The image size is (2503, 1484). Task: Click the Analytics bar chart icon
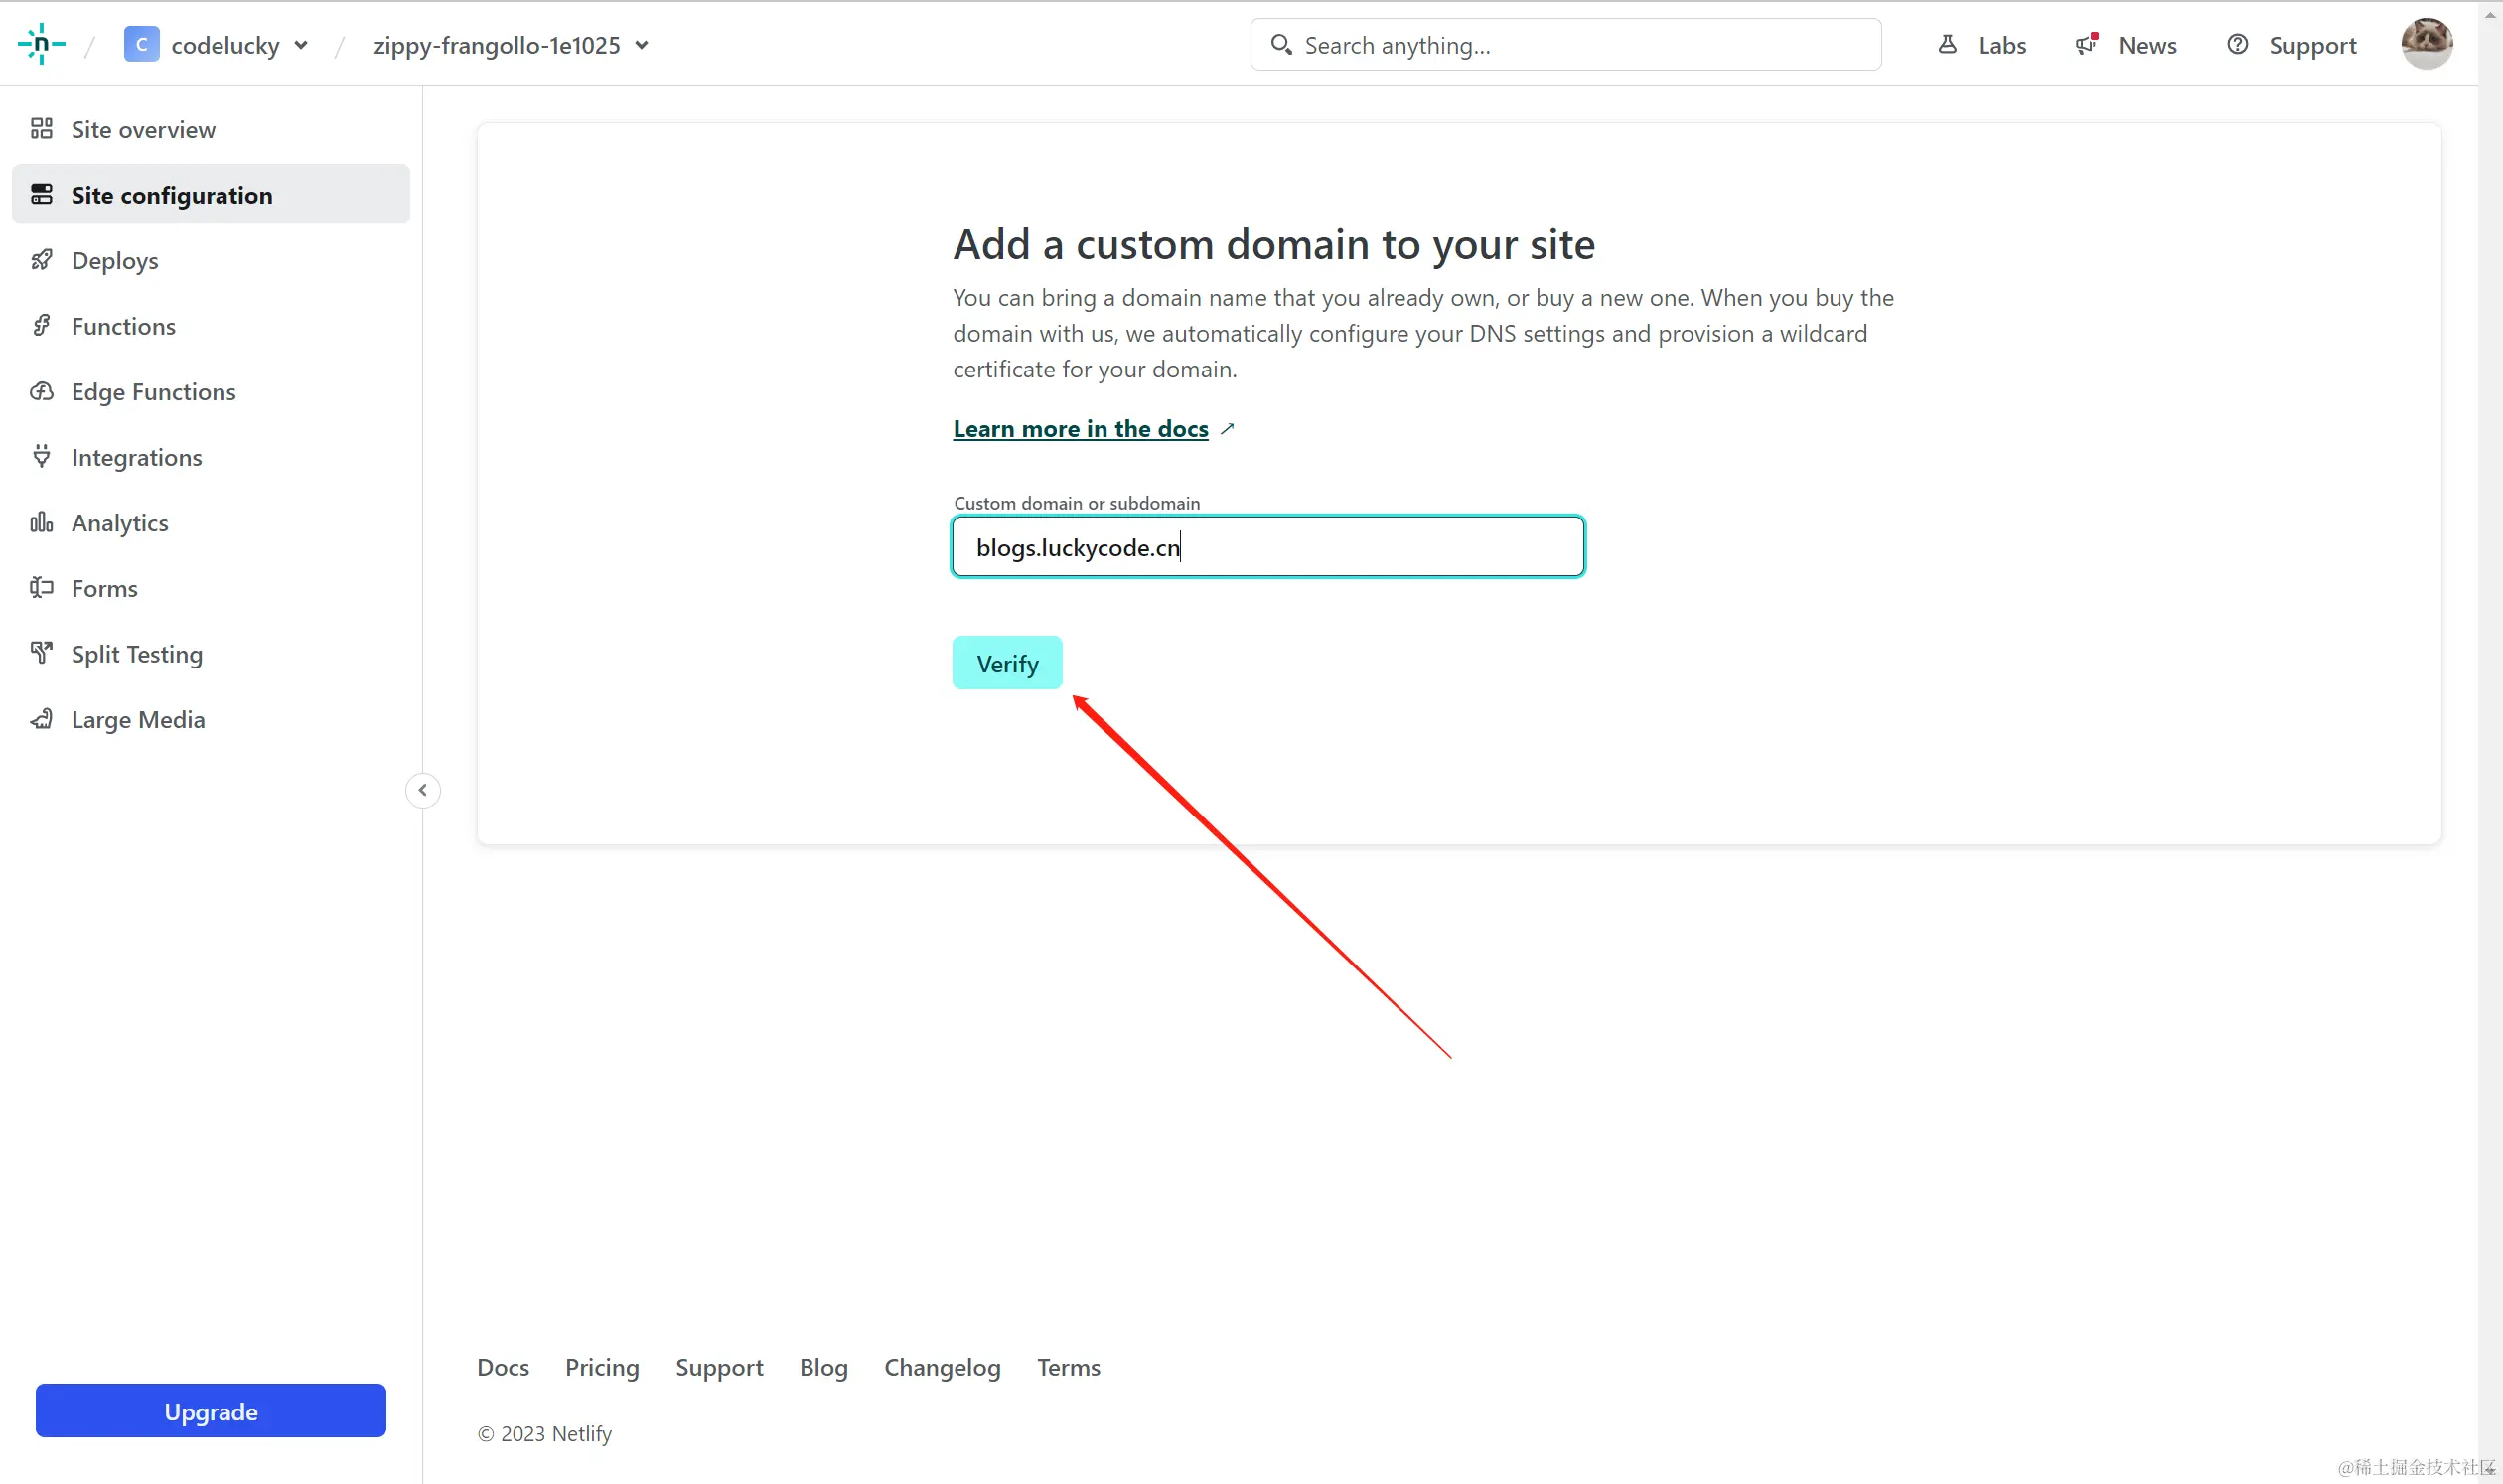tap(41, 522)
